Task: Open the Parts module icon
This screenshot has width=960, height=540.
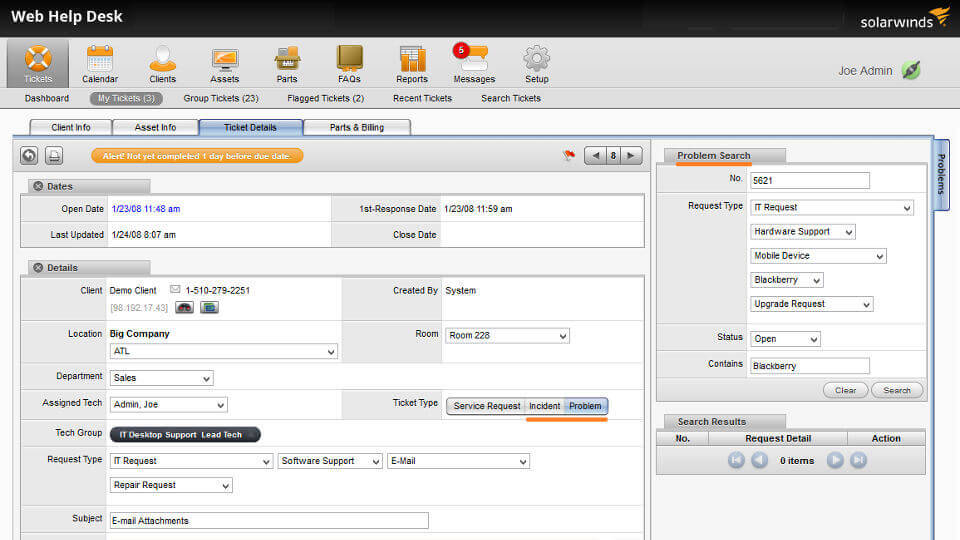Action: (x=287, y=59)
